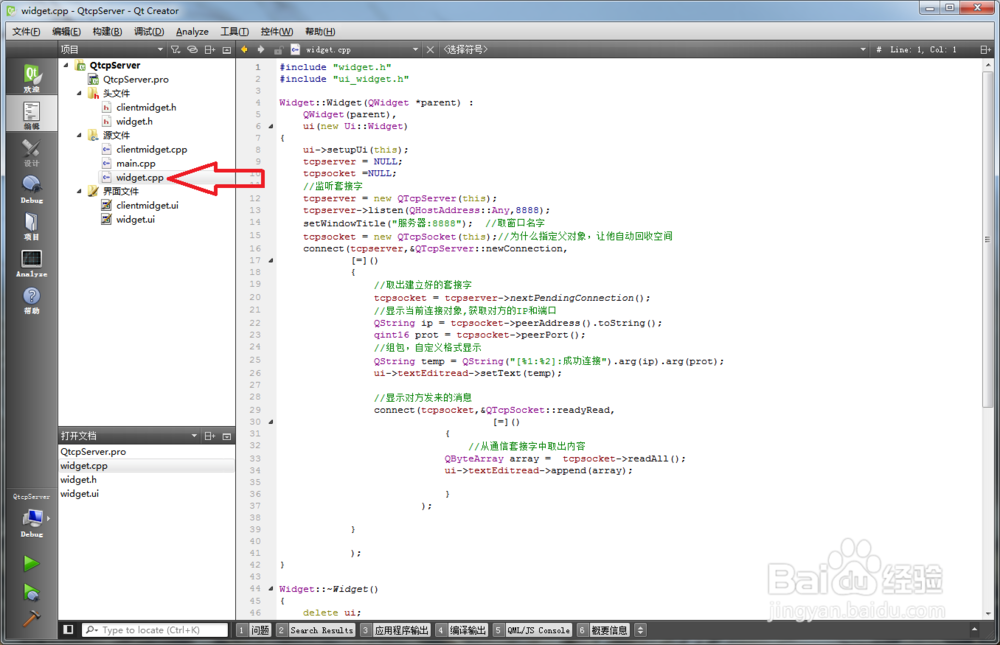Image resolution: width=1000 pixels, height=645 pixels.
Task: Split the editor view
Action: click(985, 49)
